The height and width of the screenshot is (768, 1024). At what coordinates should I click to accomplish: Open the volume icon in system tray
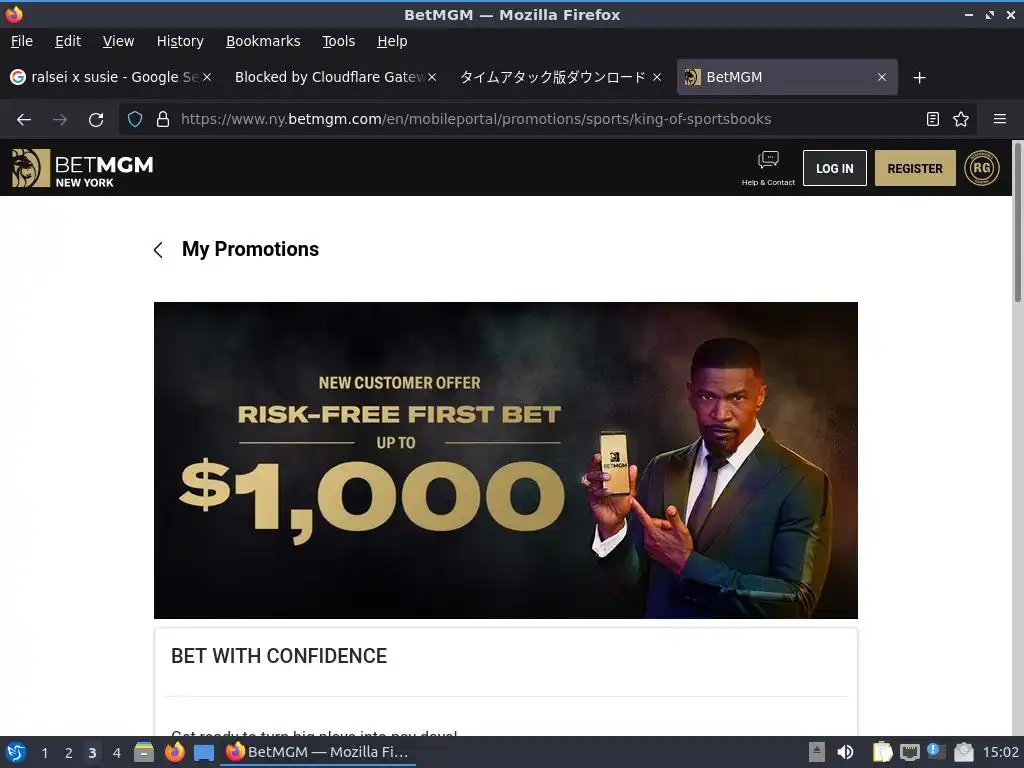coord(845,752)
